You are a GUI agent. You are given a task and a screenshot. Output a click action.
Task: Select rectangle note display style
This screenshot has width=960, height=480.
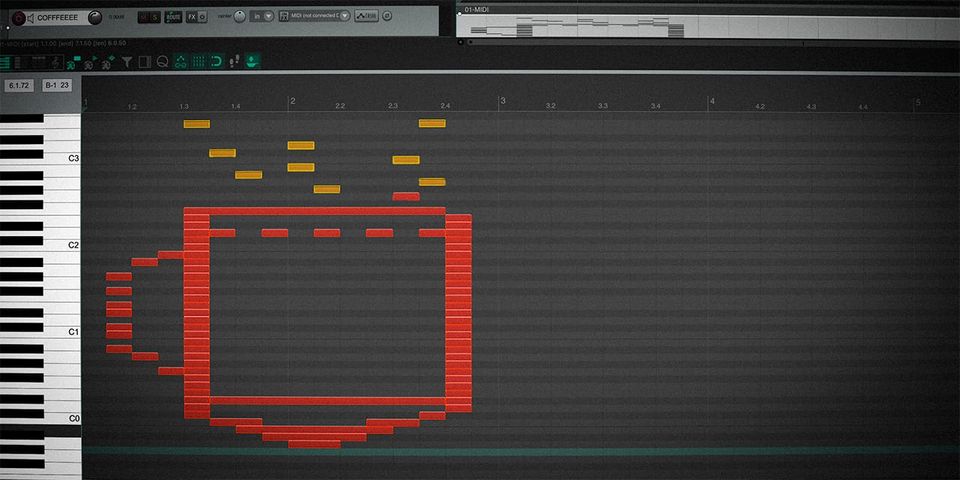point(73,62)
